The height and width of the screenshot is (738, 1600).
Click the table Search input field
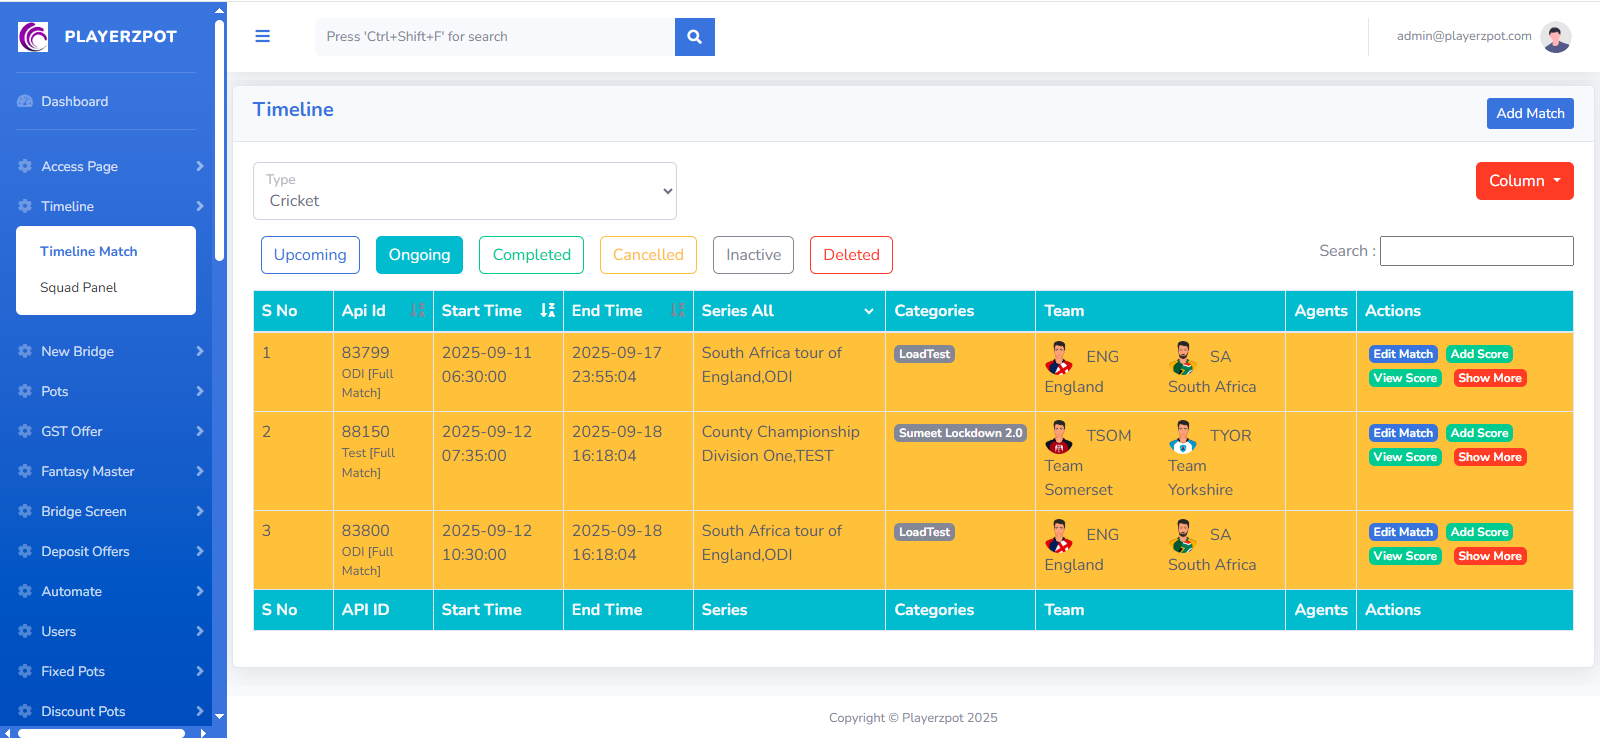point(1476,251)
